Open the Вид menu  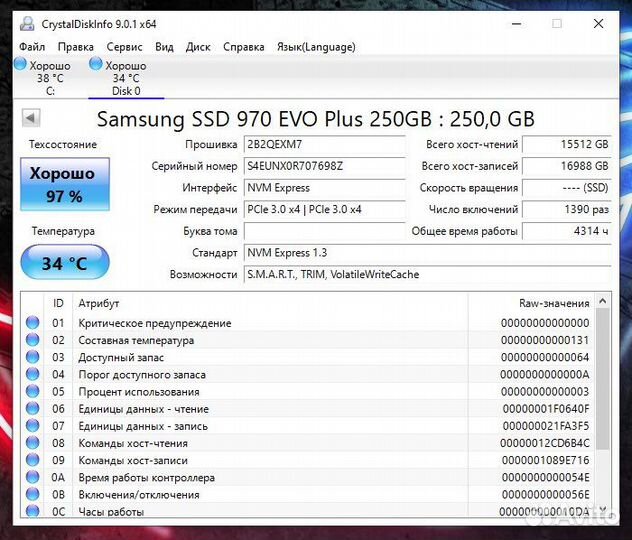point(164,47)
